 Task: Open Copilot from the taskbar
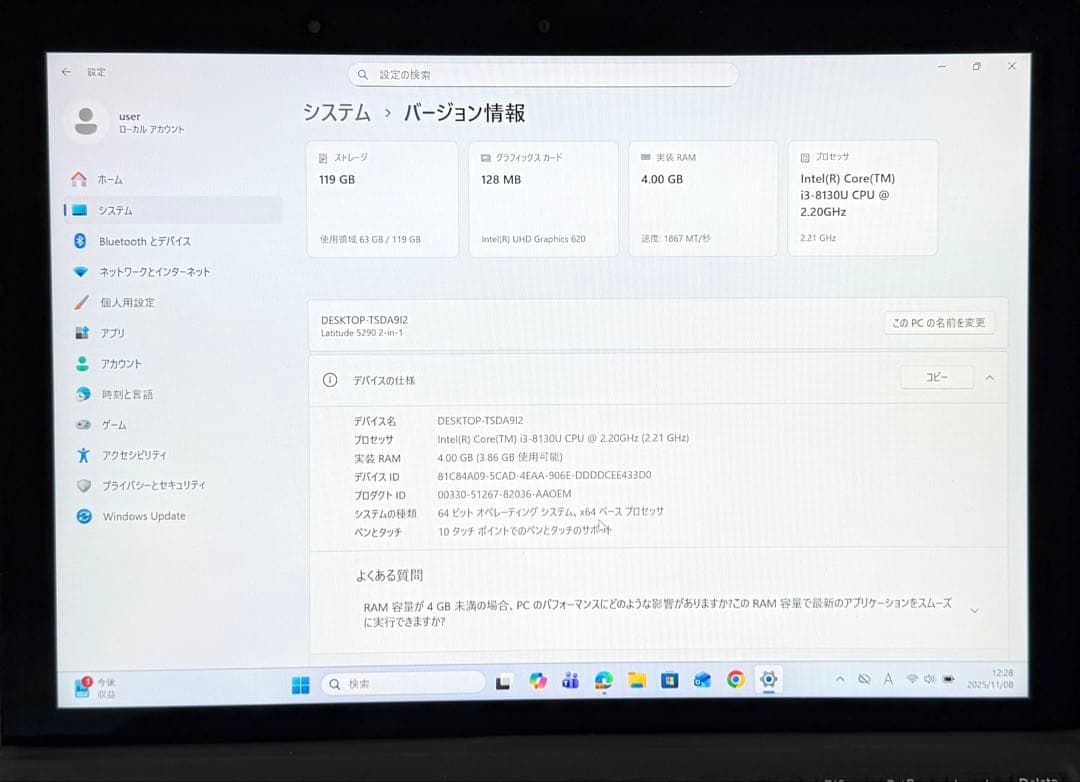[537, 681]
